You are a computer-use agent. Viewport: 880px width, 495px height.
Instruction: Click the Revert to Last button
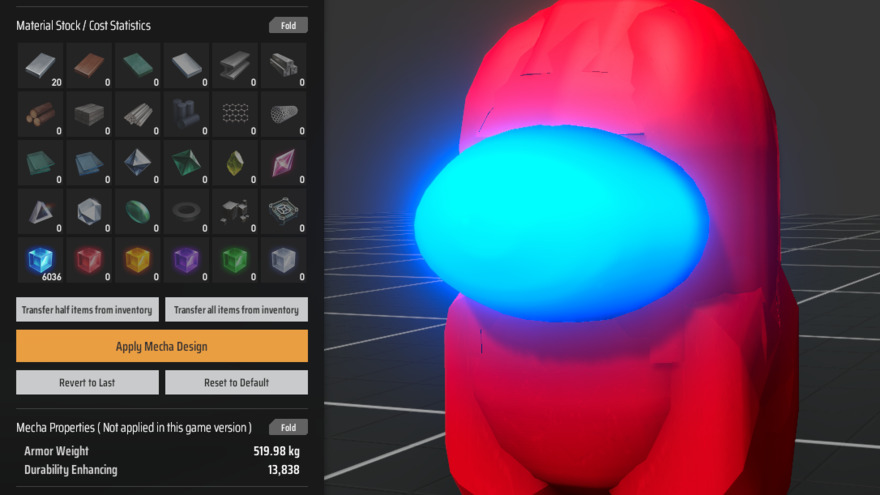pos(87,382)
